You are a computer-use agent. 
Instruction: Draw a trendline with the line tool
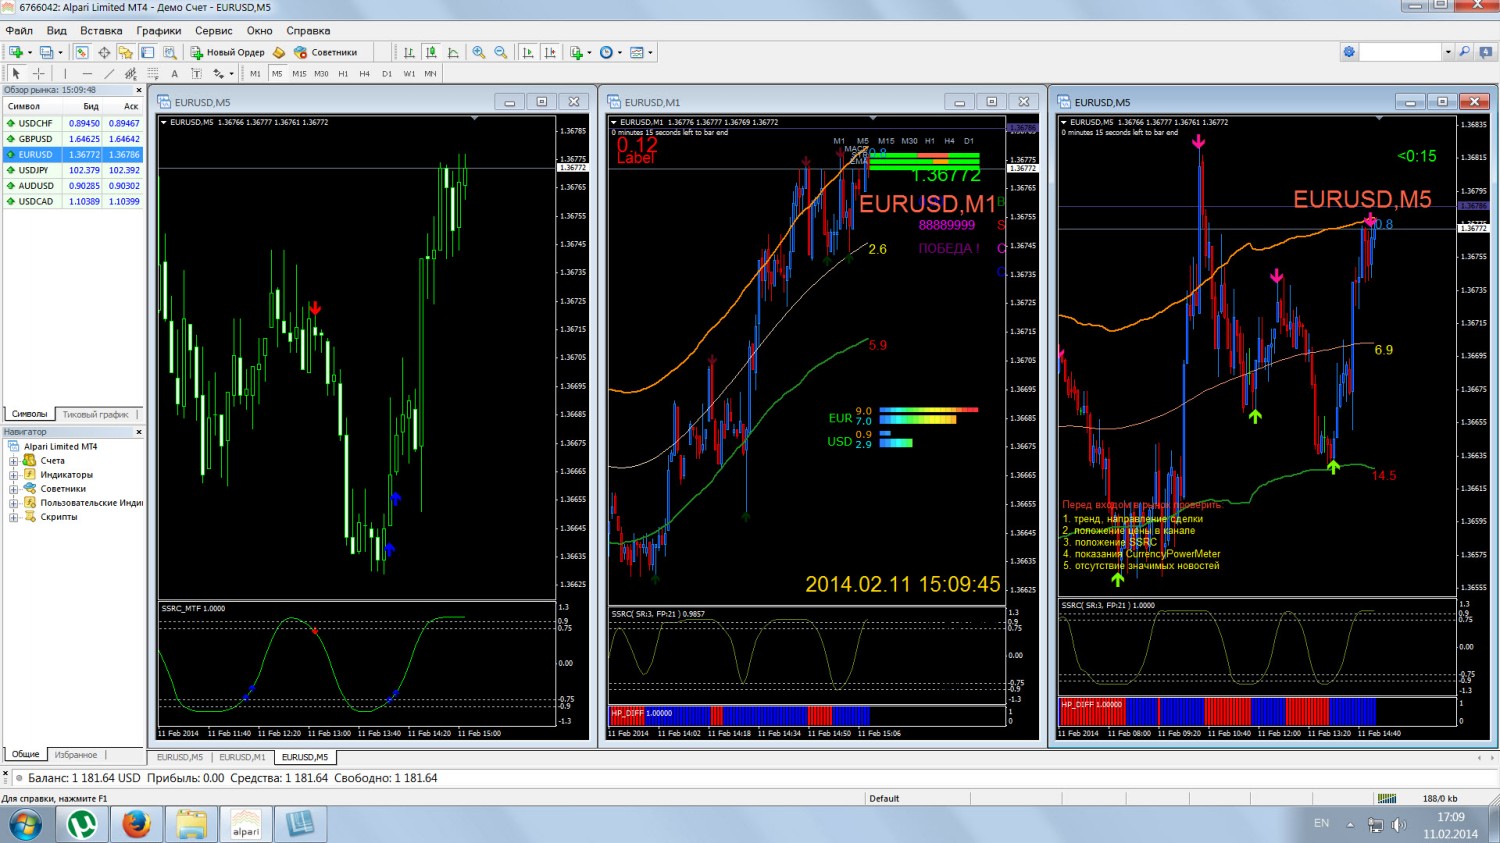coord(109,73)
